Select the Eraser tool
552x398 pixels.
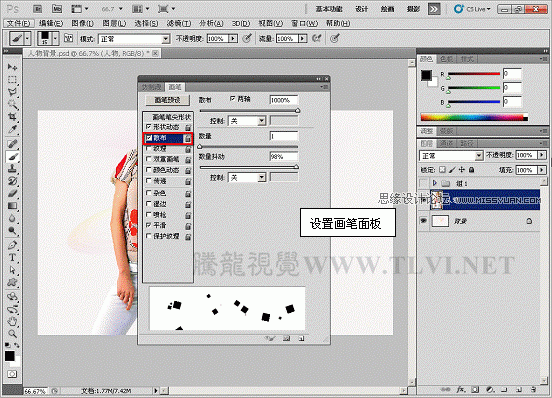pyautogui.click(x=12, y=194)
